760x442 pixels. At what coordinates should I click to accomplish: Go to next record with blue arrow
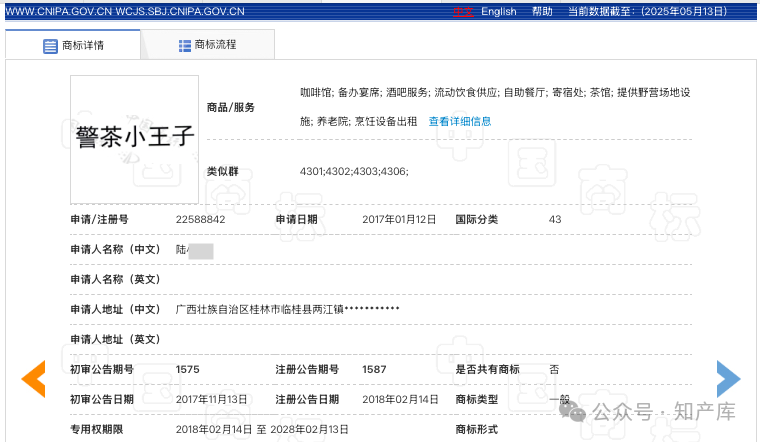pos(728,379)
